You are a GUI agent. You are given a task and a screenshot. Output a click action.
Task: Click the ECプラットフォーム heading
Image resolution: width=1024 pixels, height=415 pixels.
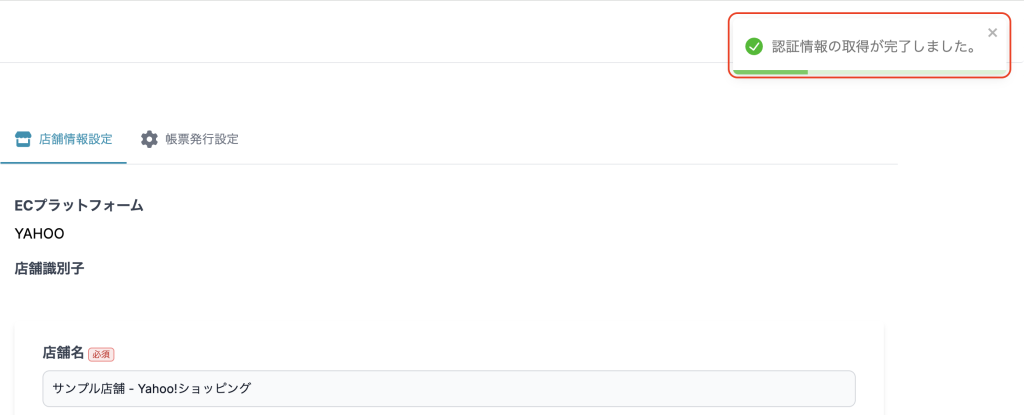pos(79,205)
